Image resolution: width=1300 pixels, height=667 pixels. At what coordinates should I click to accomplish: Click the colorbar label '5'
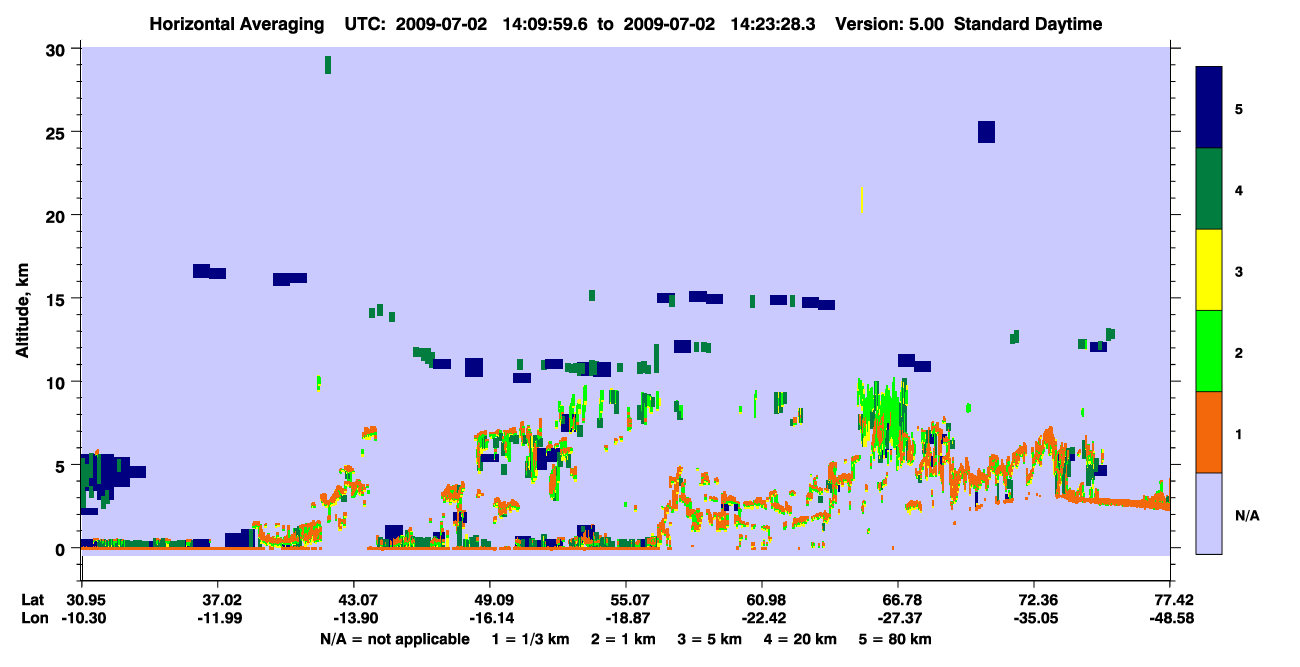pyautogui.click(x=1239, y=108)
